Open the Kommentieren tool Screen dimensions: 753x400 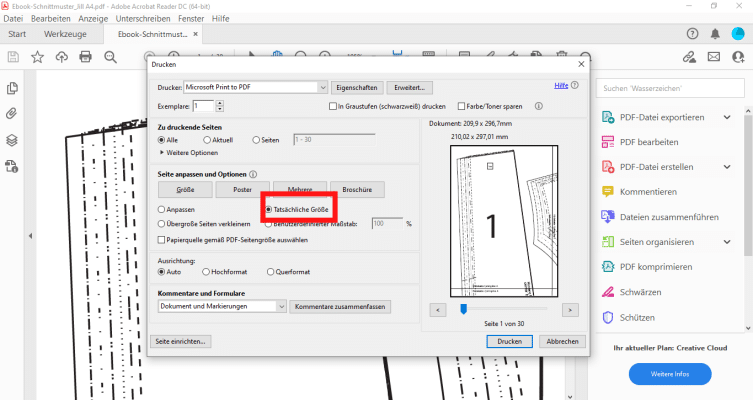coord(654,191)
